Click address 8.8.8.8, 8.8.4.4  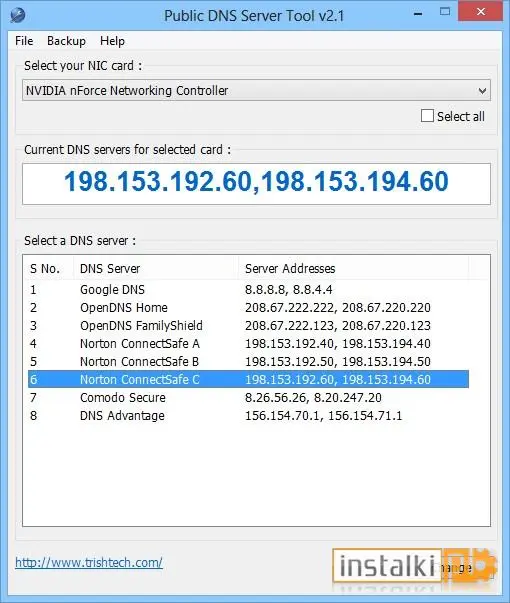[288, 290]
